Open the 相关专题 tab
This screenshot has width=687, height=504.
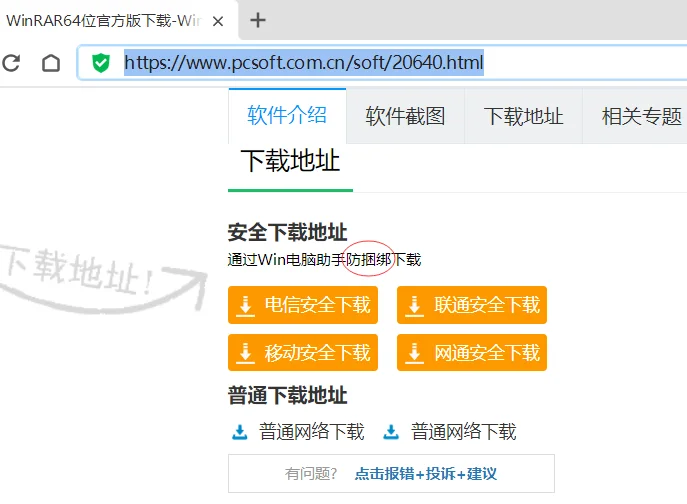coord(641,116)
